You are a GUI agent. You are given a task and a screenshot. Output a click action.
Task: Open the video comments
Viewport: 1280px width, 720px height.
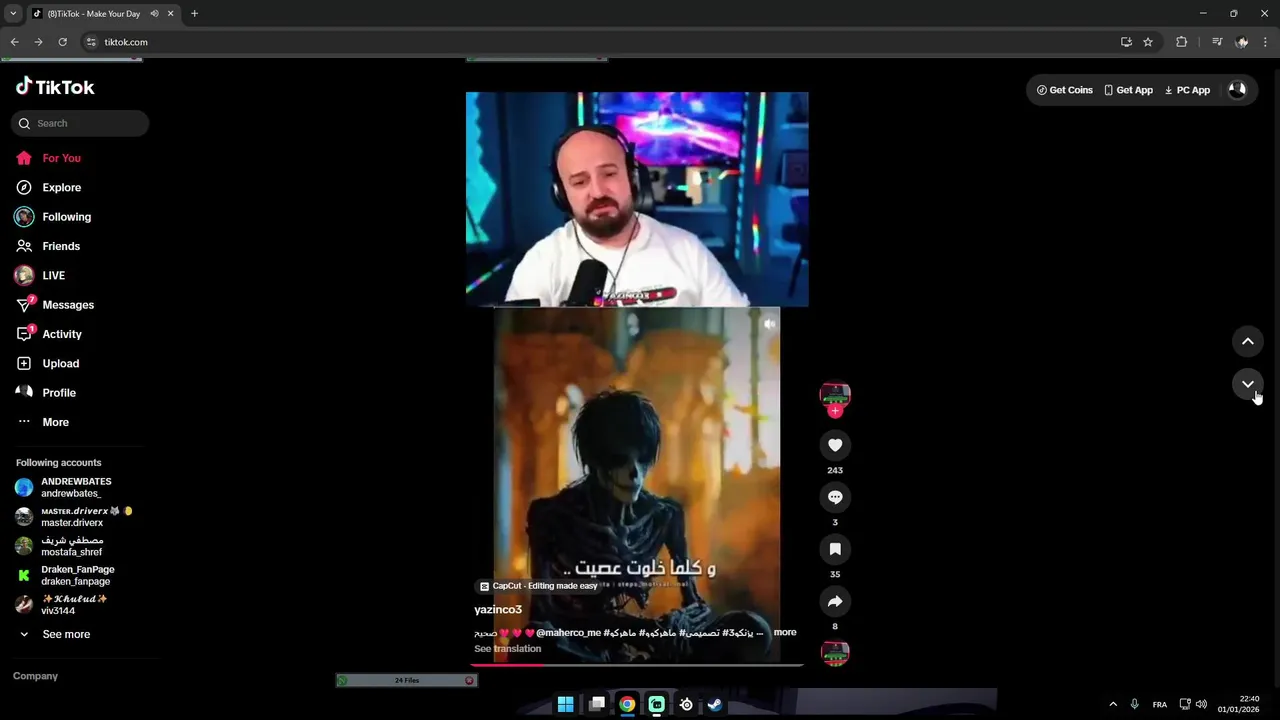coord(835,497)
